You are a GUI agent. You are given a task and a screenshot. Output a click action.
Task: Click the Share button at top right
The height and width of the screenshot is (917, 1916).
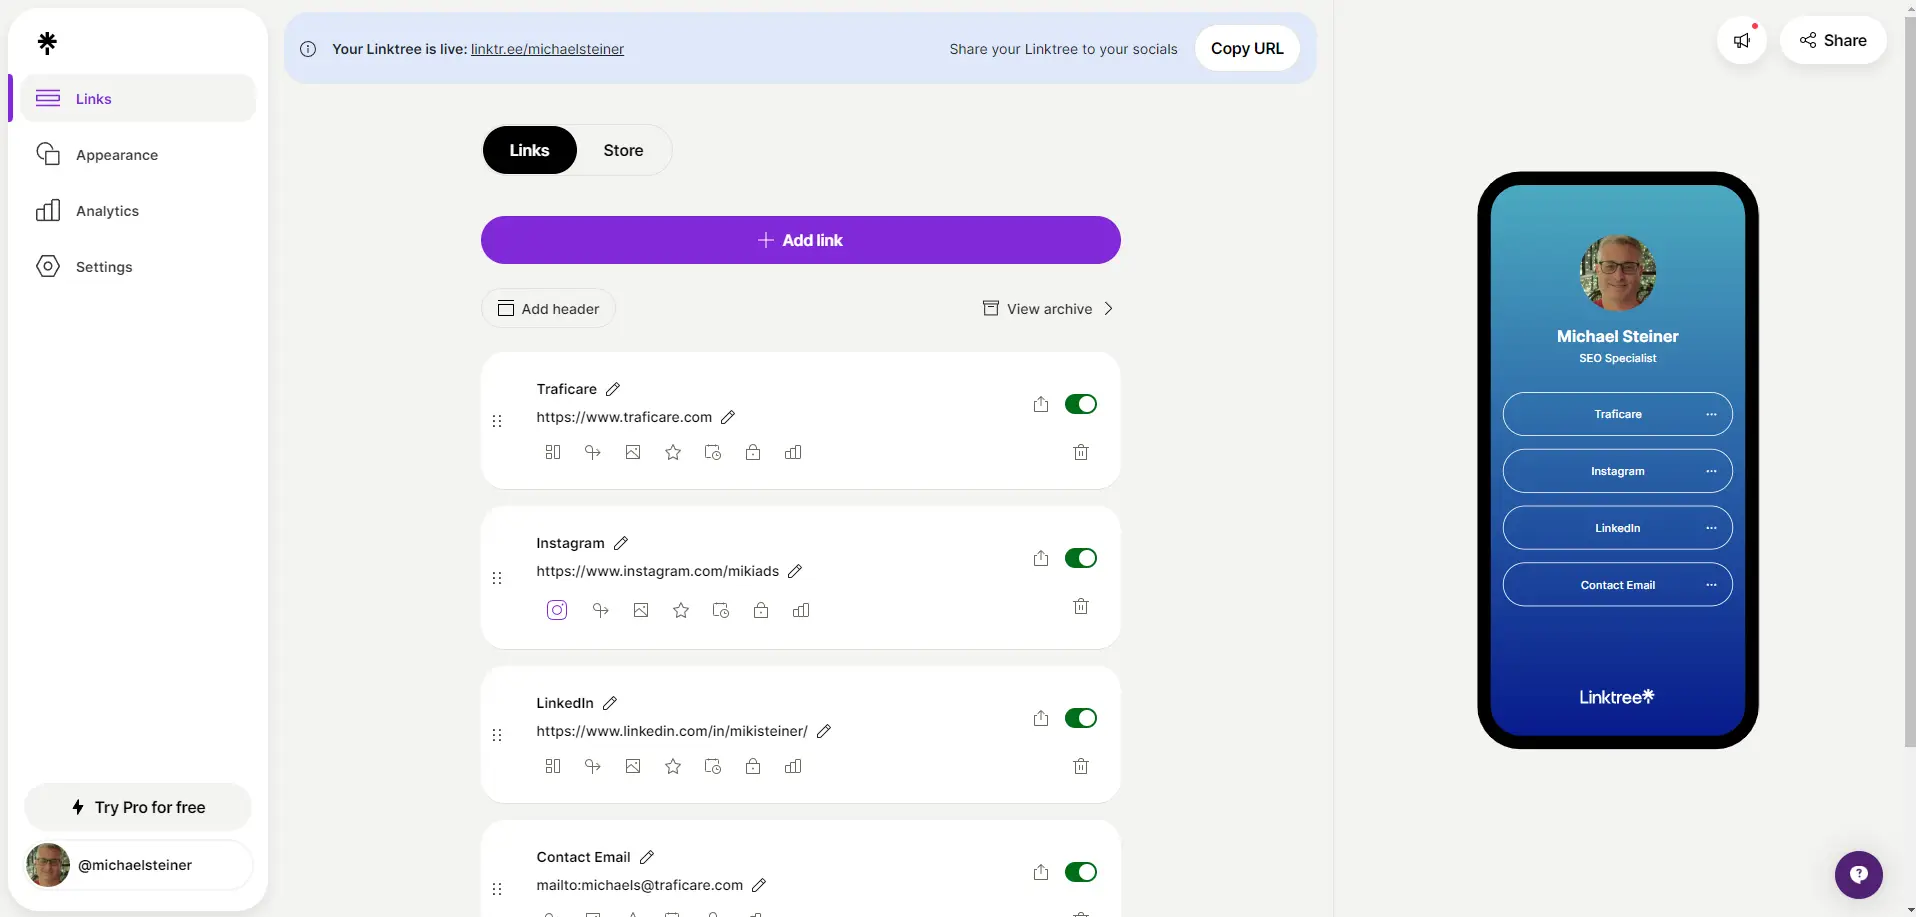(1832, 40)
